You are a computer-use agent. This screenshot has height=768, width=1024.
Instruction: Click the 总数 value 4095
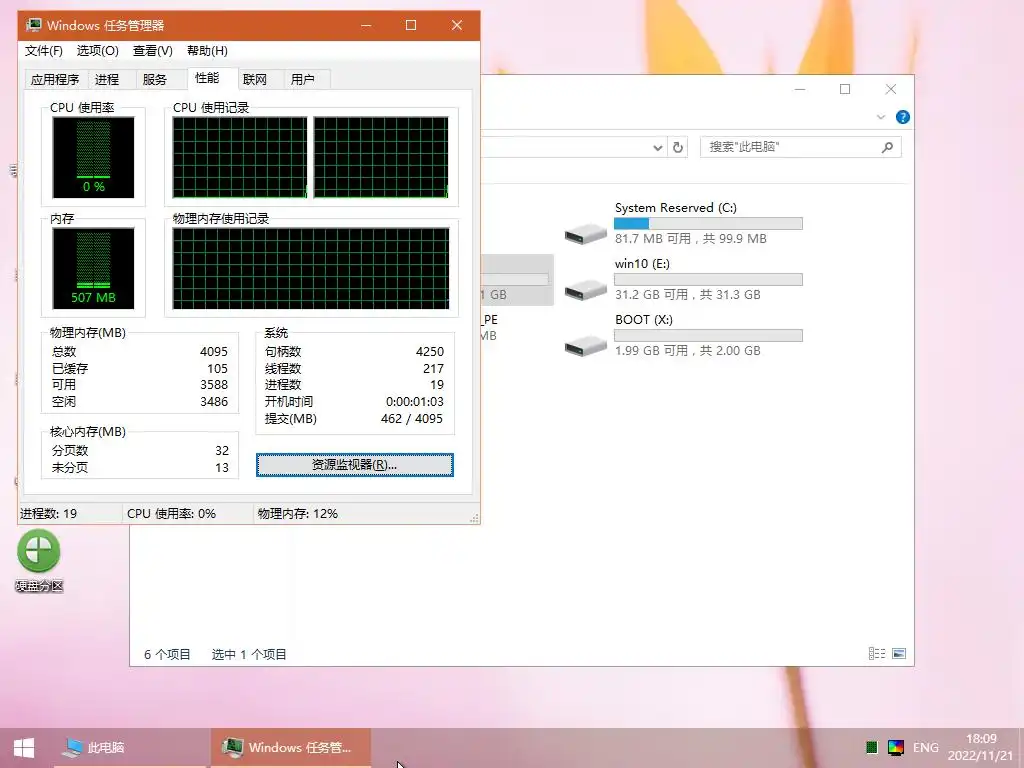pos(214,351)
